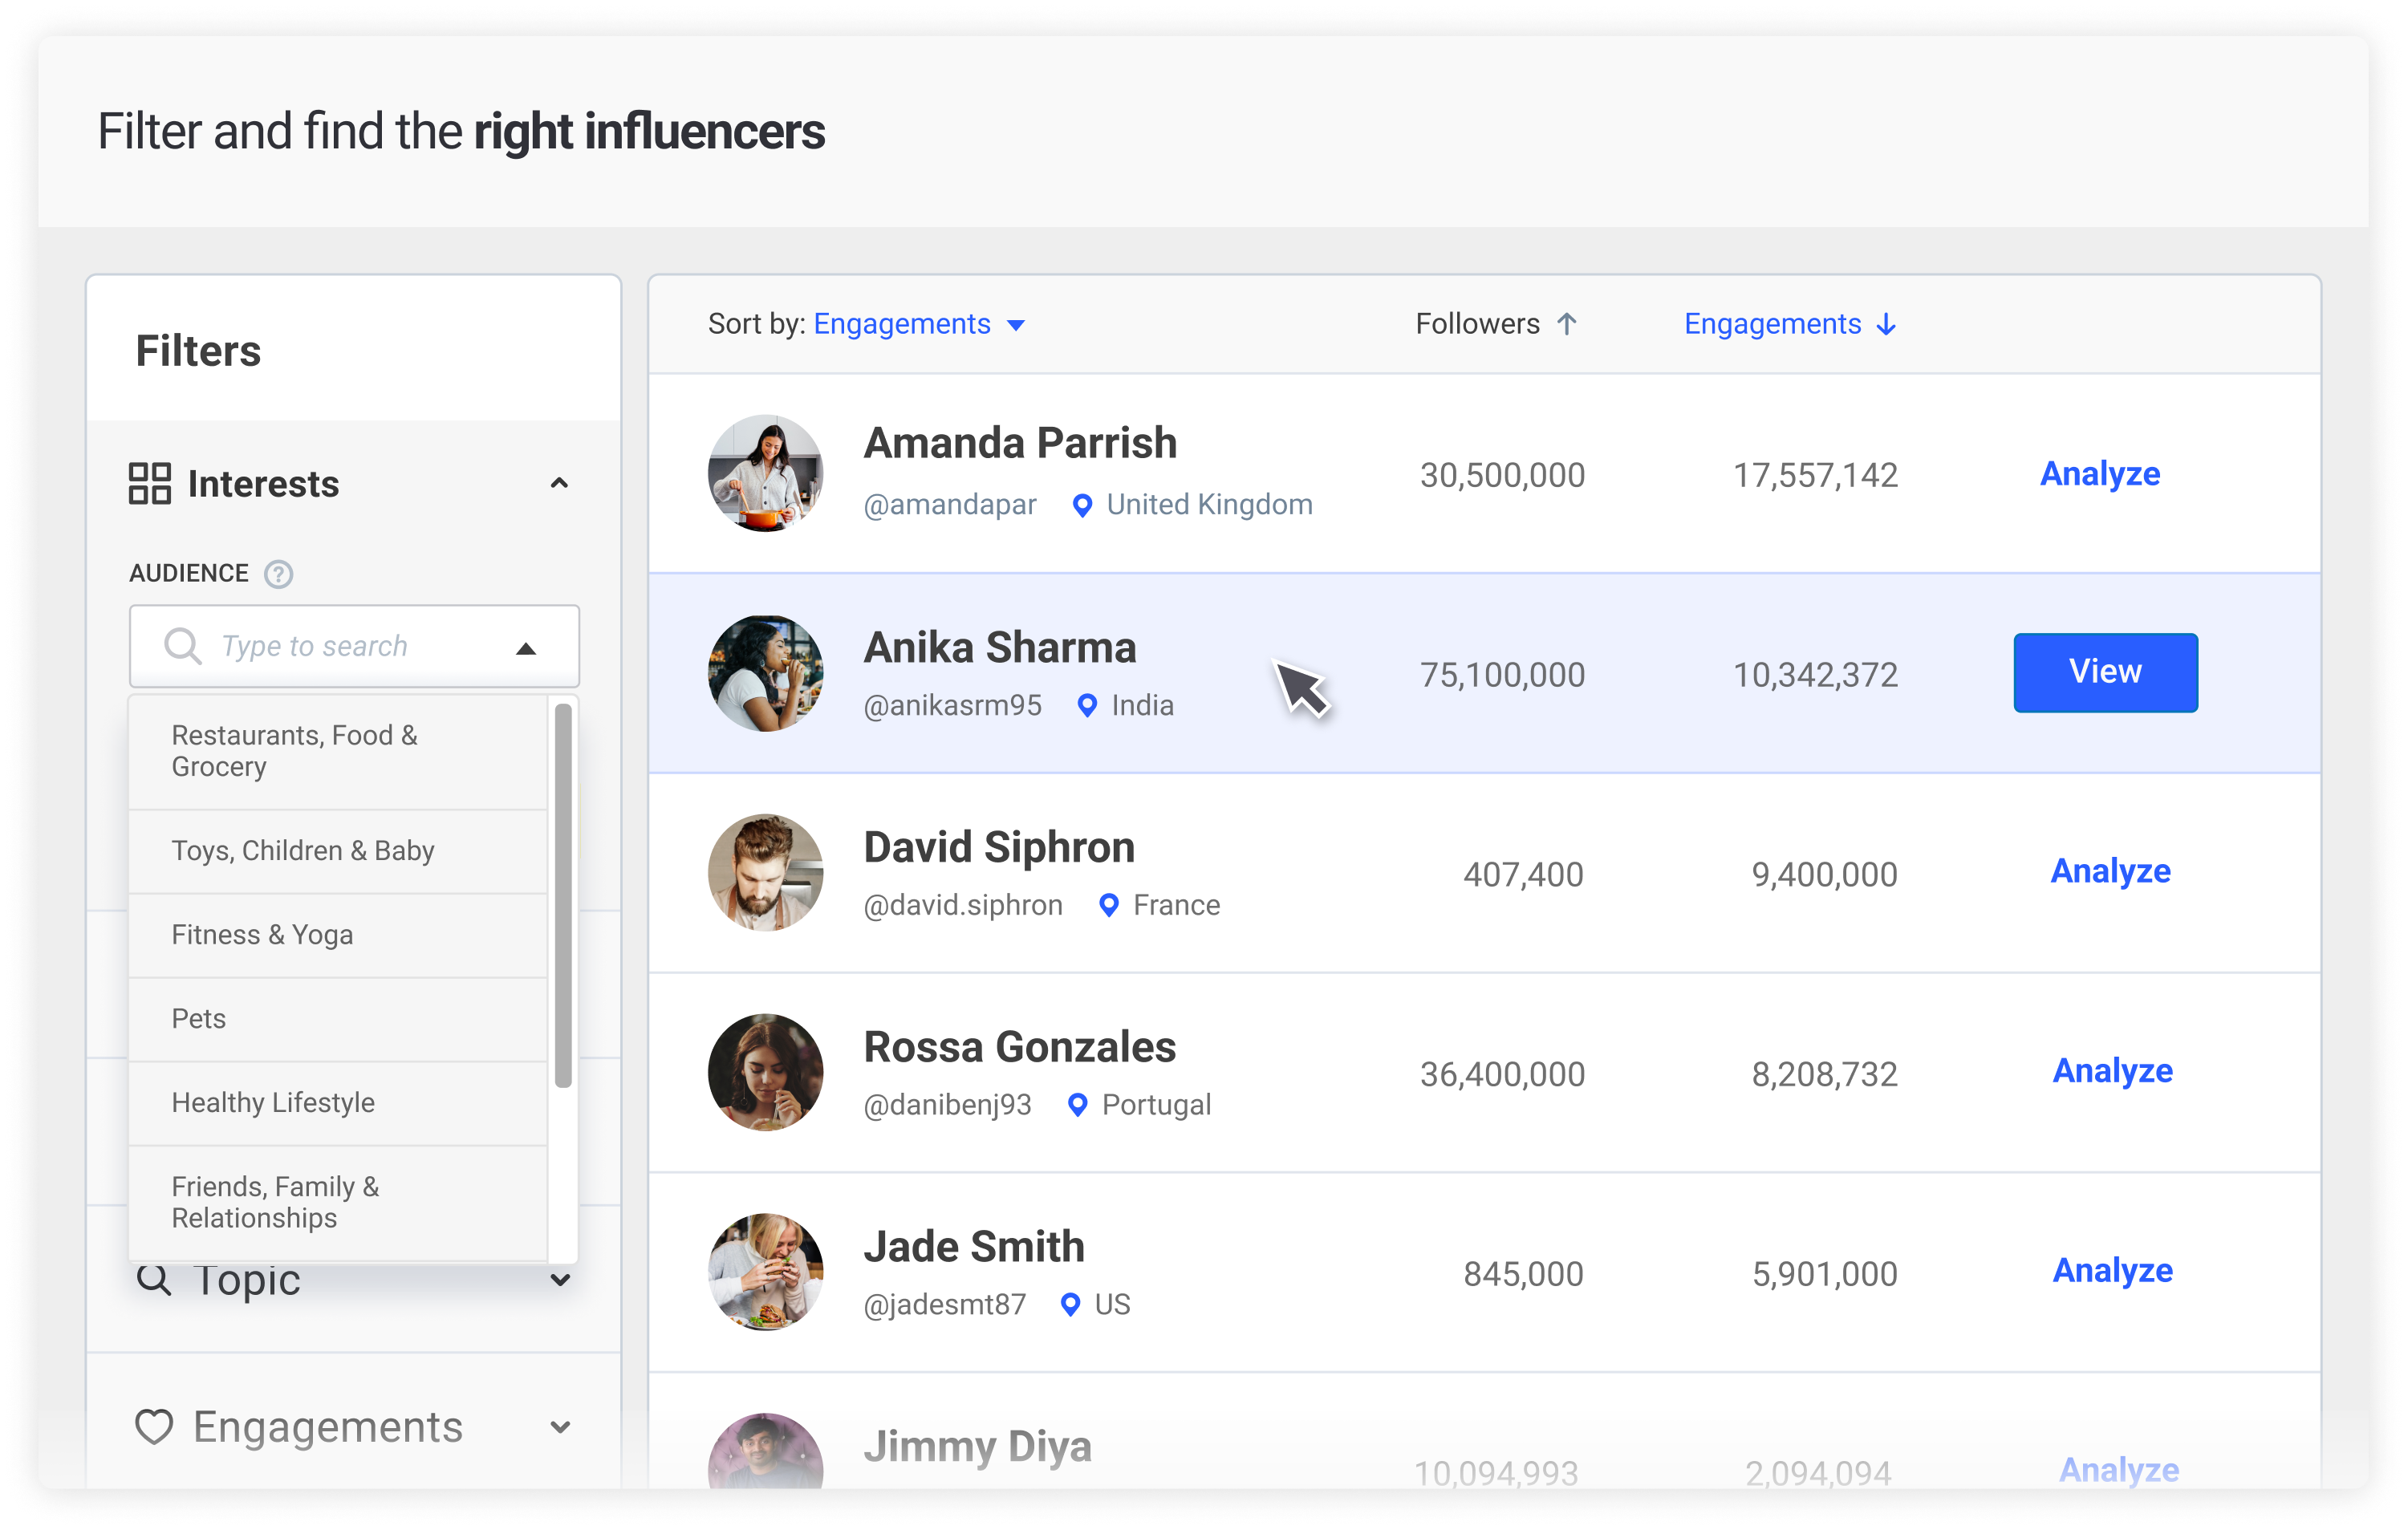This screenshot has height=1530, width=2408.
Task: Click the search icon in audience field
Action: (182, 646)
